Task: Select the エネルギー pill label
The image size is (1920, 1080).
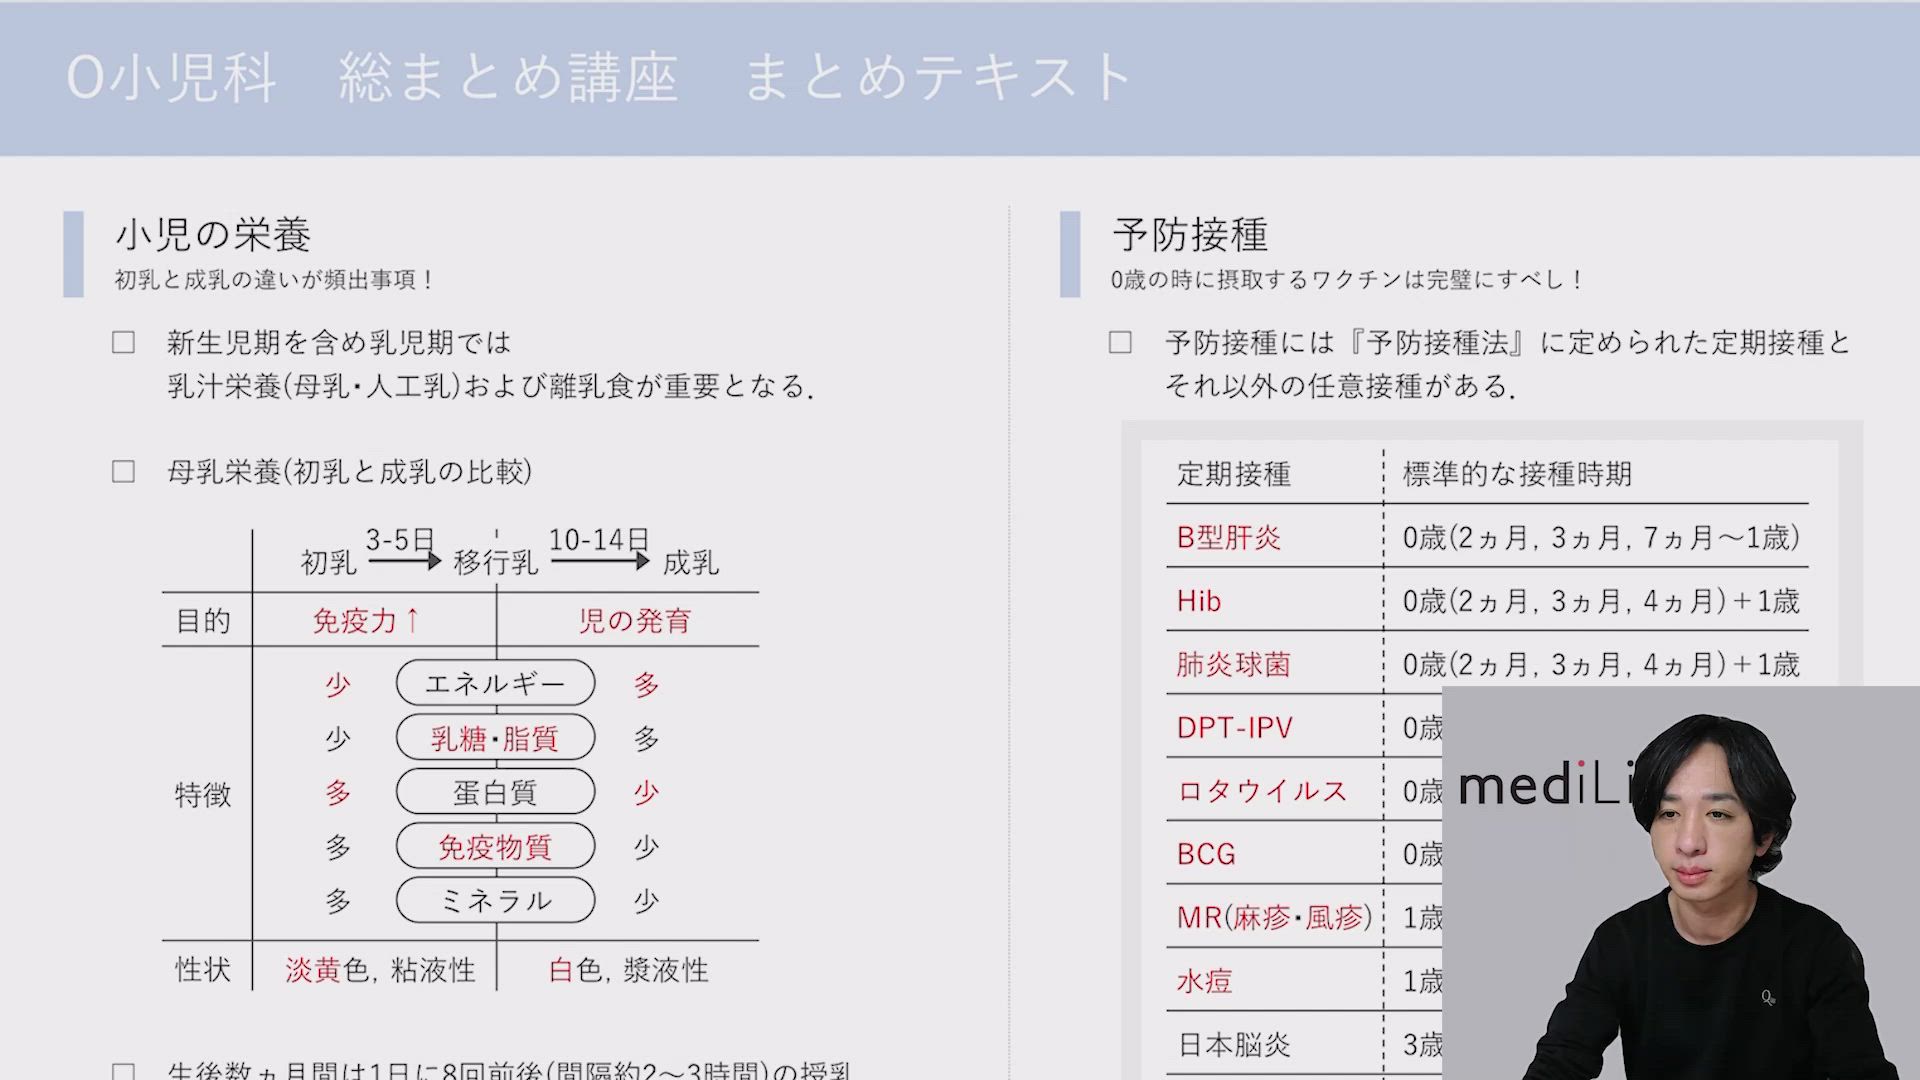Action: click(495, 684)
